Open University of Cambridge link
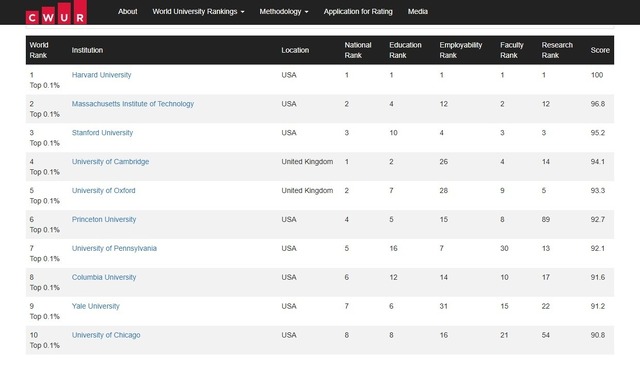Viewport: 640px width, 385px height. click(110, 162)
